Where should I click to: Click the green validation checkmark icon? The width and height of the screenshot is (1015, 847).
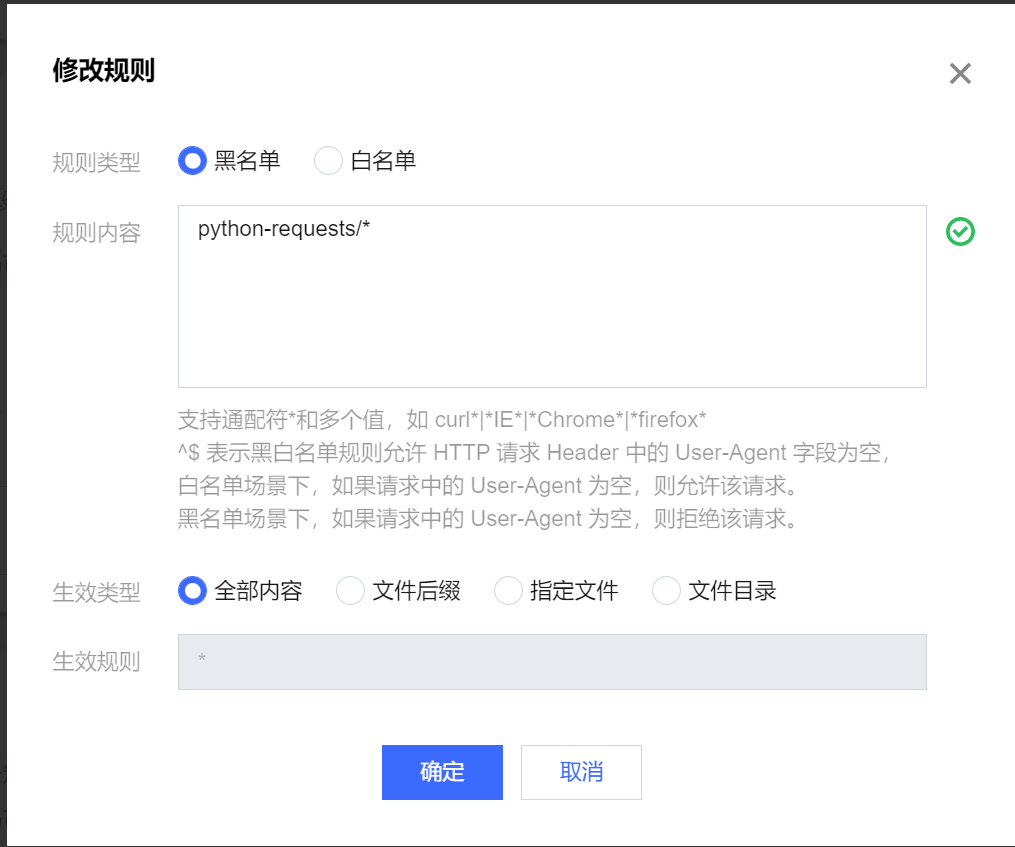(960, 232)
